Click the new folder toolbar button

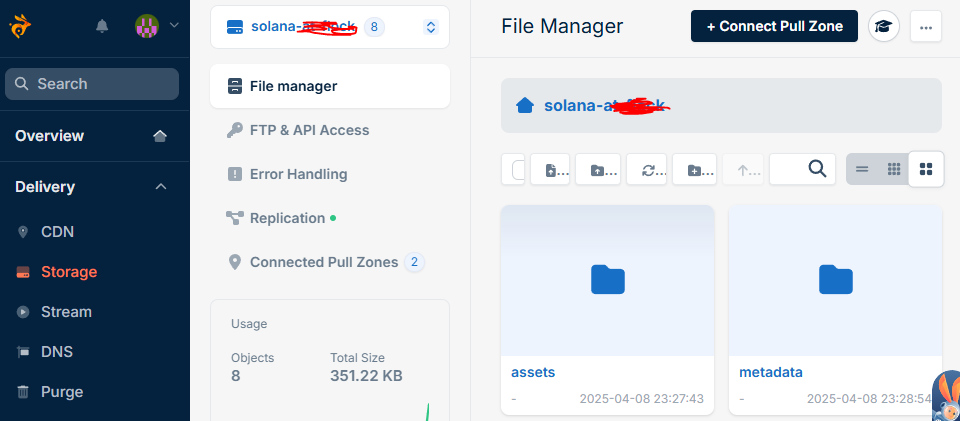click(x=694, y=170)
